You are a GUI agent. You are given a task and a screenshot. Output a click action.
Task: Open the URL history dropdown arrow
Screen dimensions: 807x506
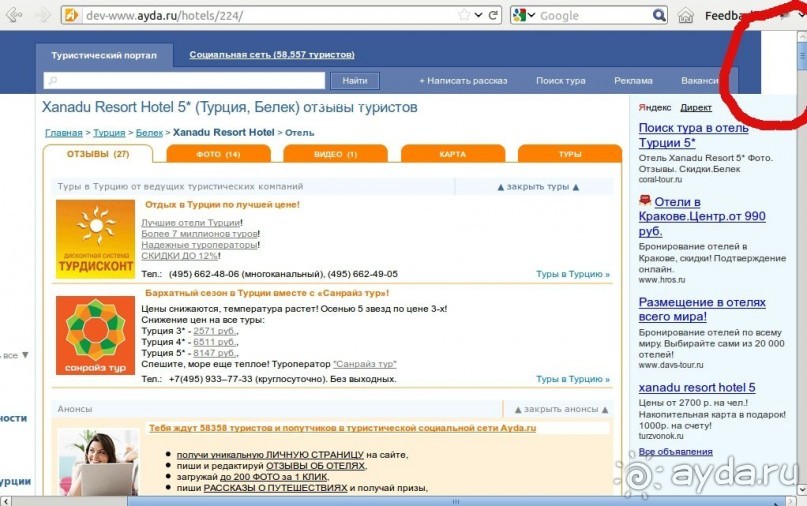[x=479, y=16]
